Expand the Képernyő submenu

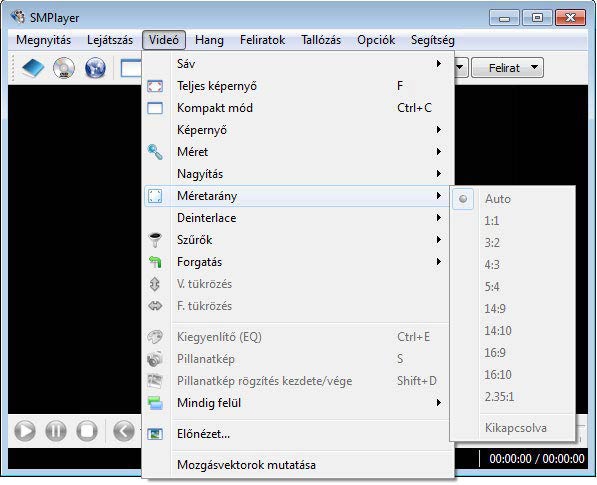click(298, 130)
